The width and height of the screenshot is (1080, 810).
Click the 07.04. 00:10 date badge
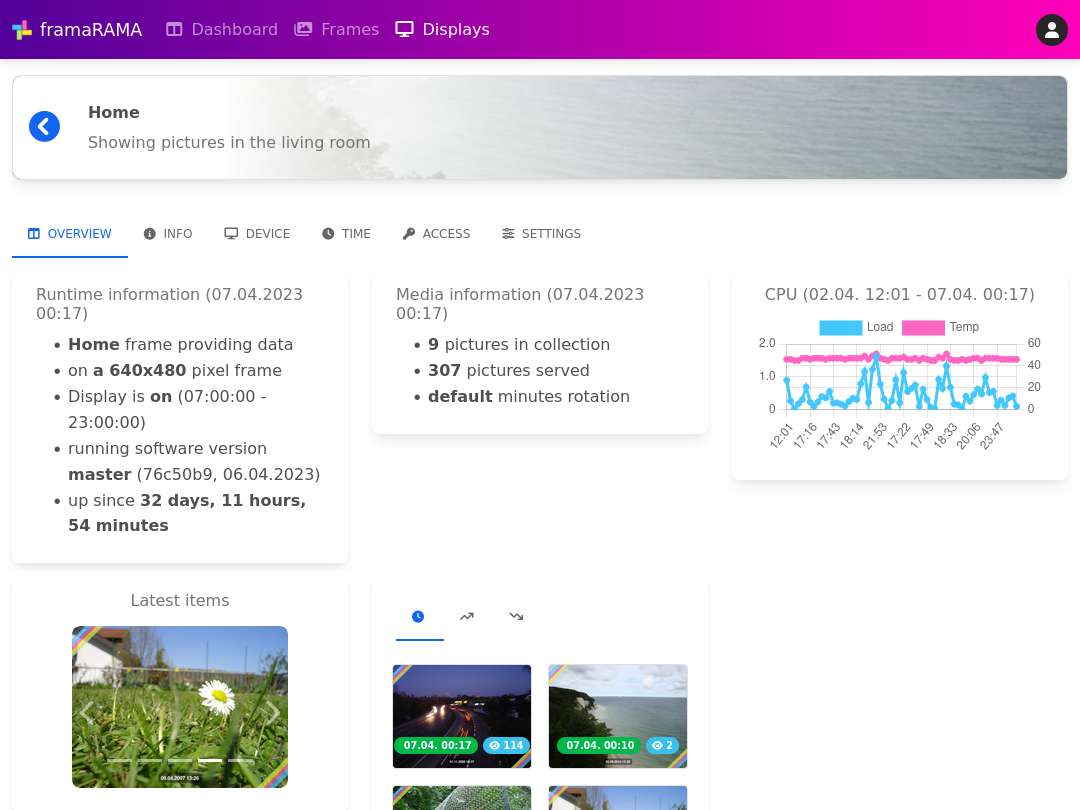click(600, 745)
